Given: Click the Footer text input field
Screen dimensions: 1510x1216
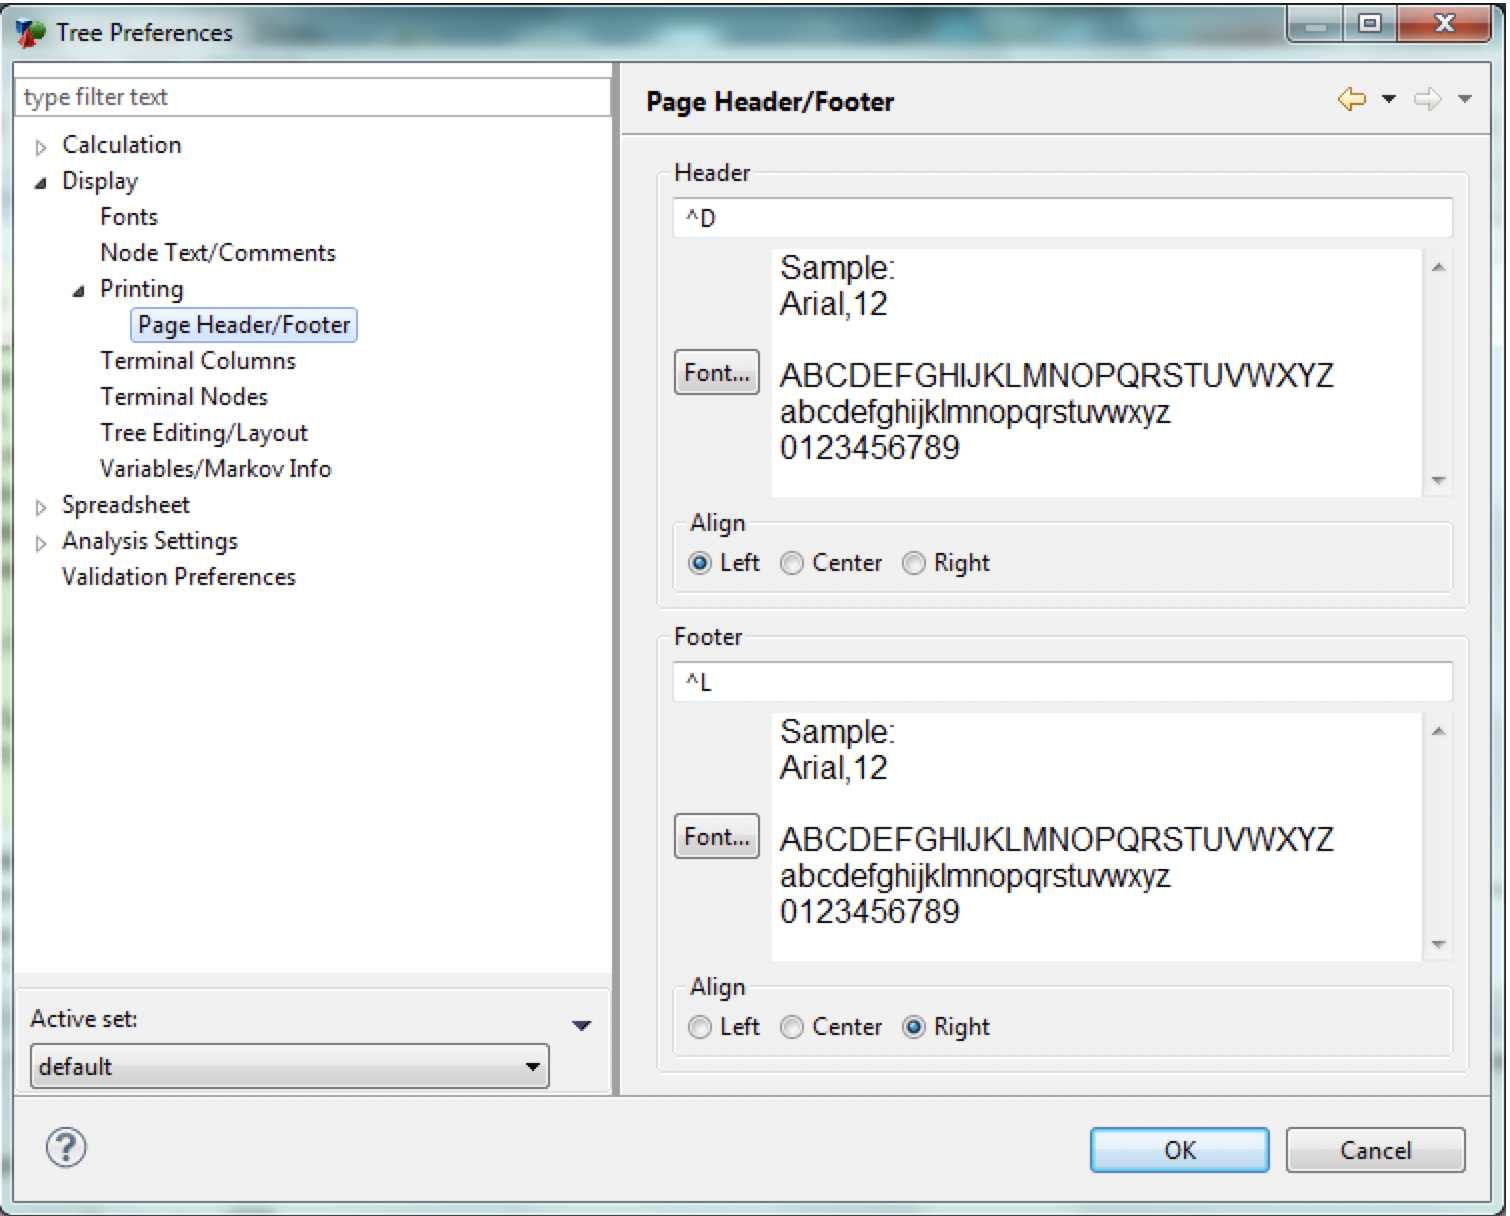Looking at the screenshot, I should (1062, 683).
